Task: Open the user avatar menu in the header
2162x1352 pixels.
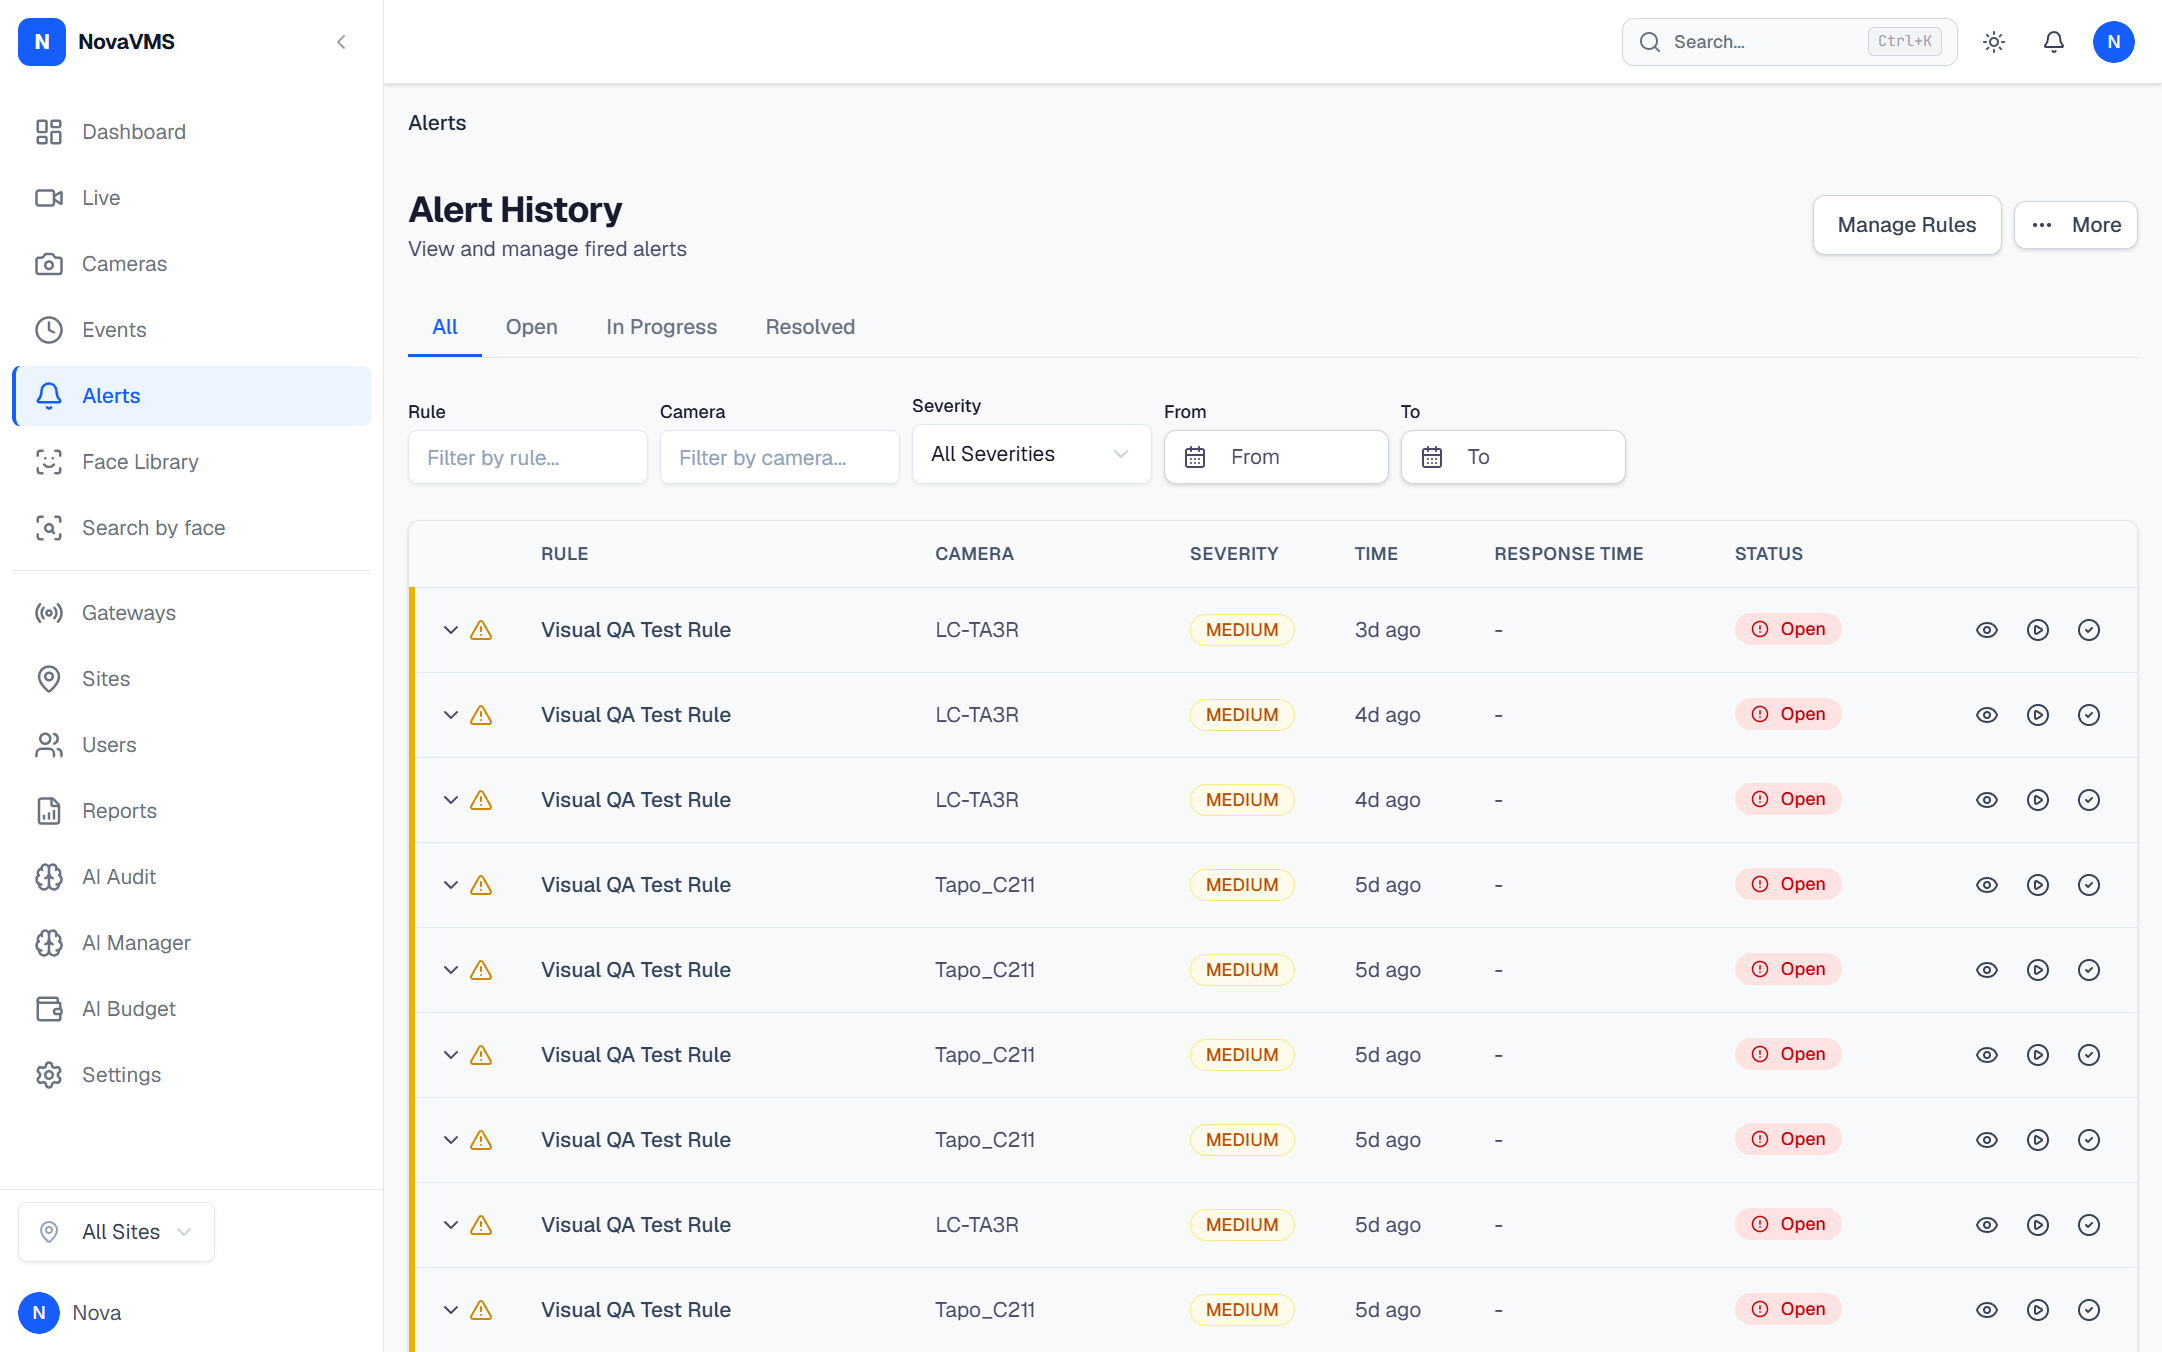Action: (2114, 42)
